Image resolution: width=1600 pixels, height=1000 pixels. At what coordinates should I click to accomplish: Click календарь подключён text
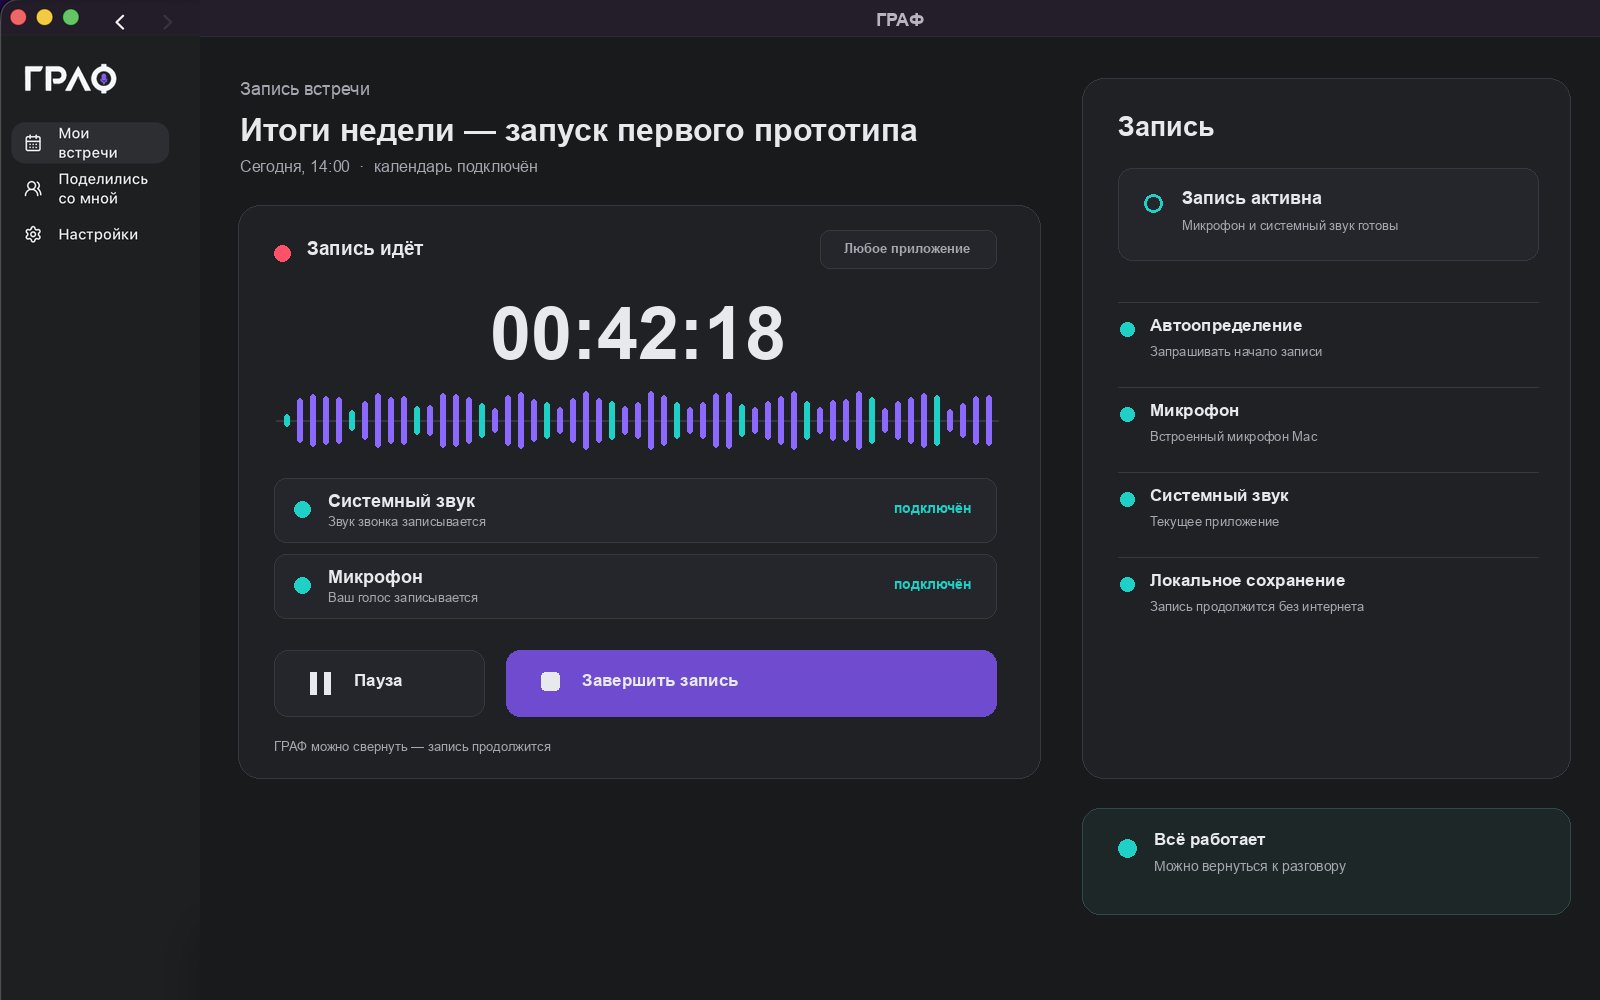click(x=455, y=167)
